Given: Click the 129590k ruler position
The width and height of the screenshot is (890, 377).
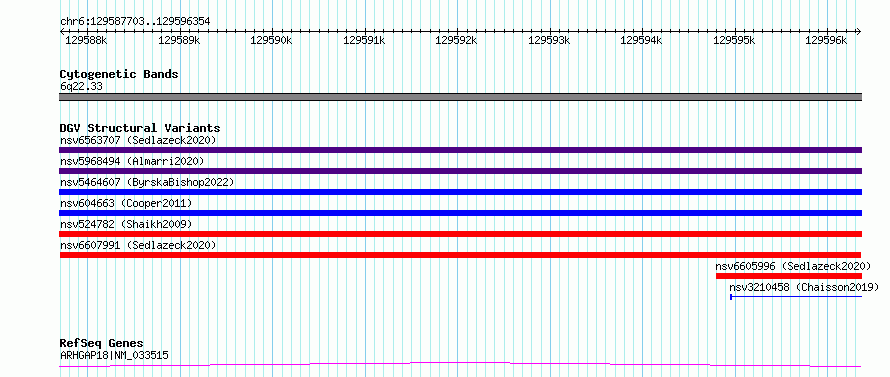Looking at the screenshot, I should (271, 40).
